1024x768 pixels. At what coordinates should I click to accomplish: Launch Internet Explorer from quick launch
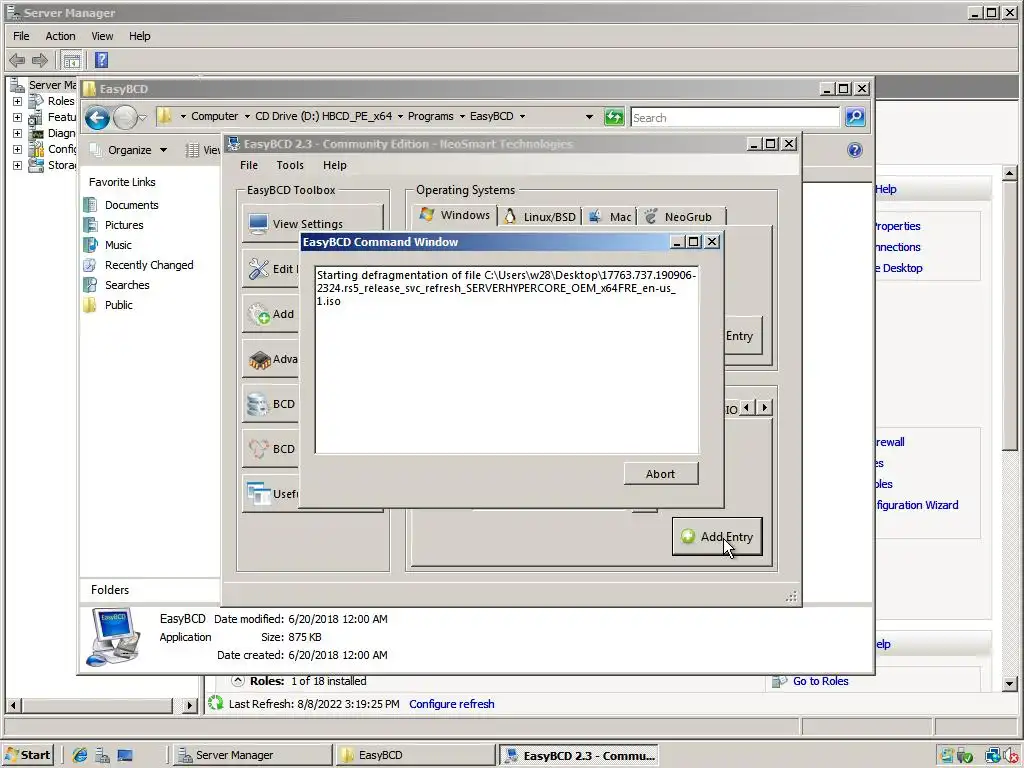[80, 755]
